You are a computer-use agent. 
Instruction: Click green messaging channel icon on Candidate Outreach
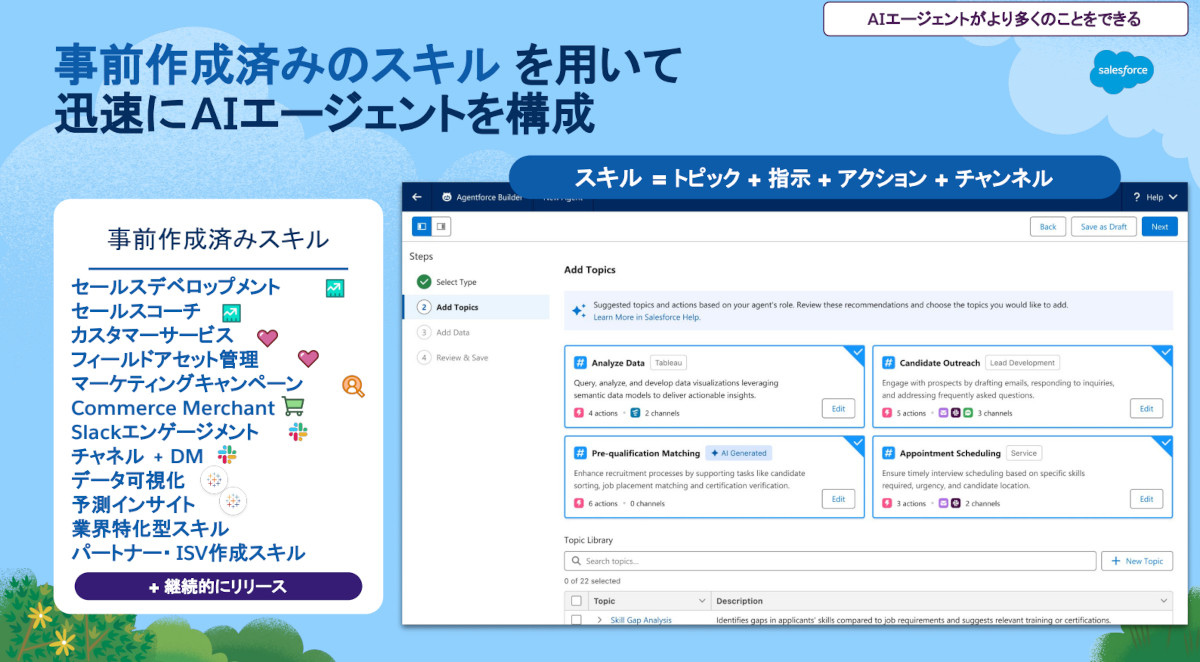pos(969,412)
